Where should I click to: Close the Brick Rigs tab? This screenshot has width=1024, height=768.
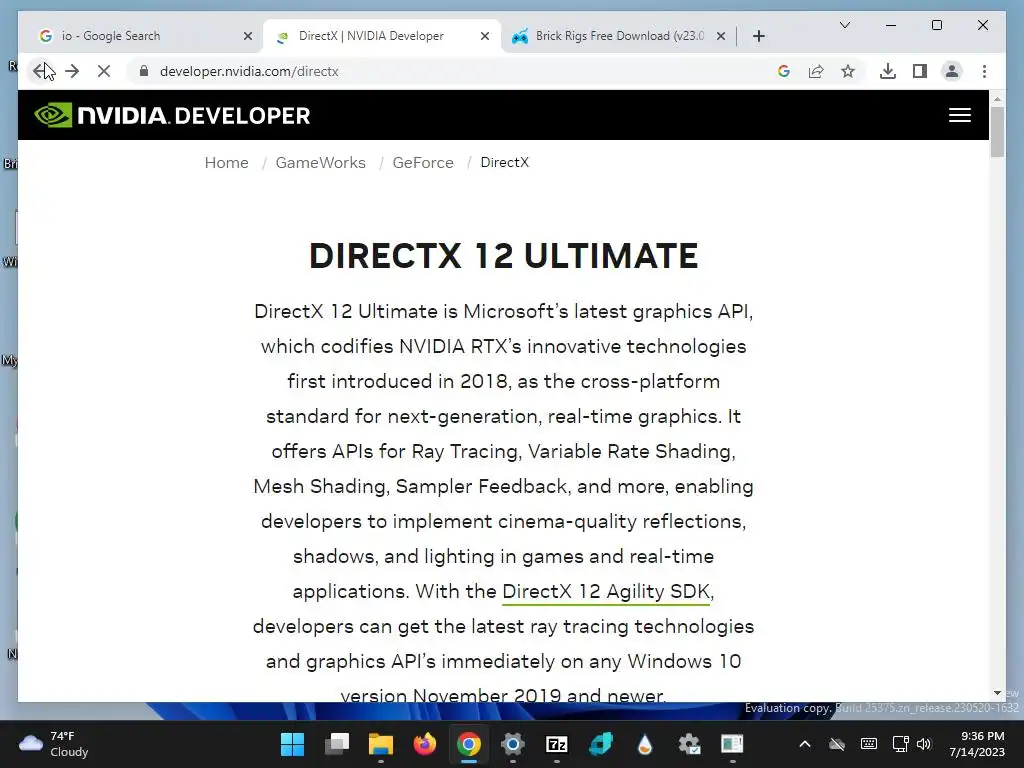(x=720, y=36)
